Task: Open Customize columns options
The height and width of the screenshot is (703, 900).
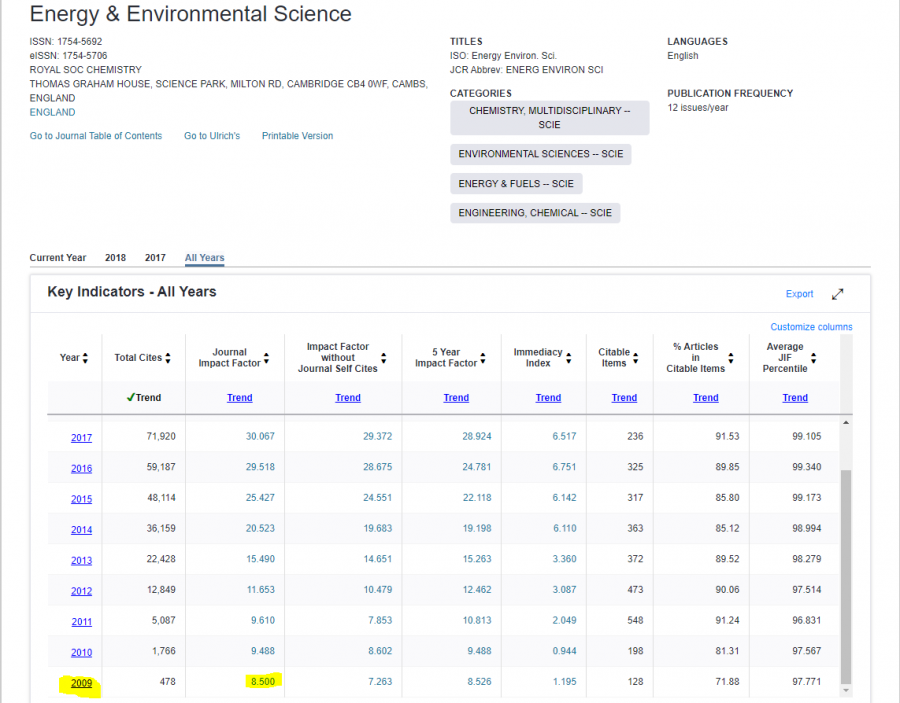Action: click(x=811, y=327)
